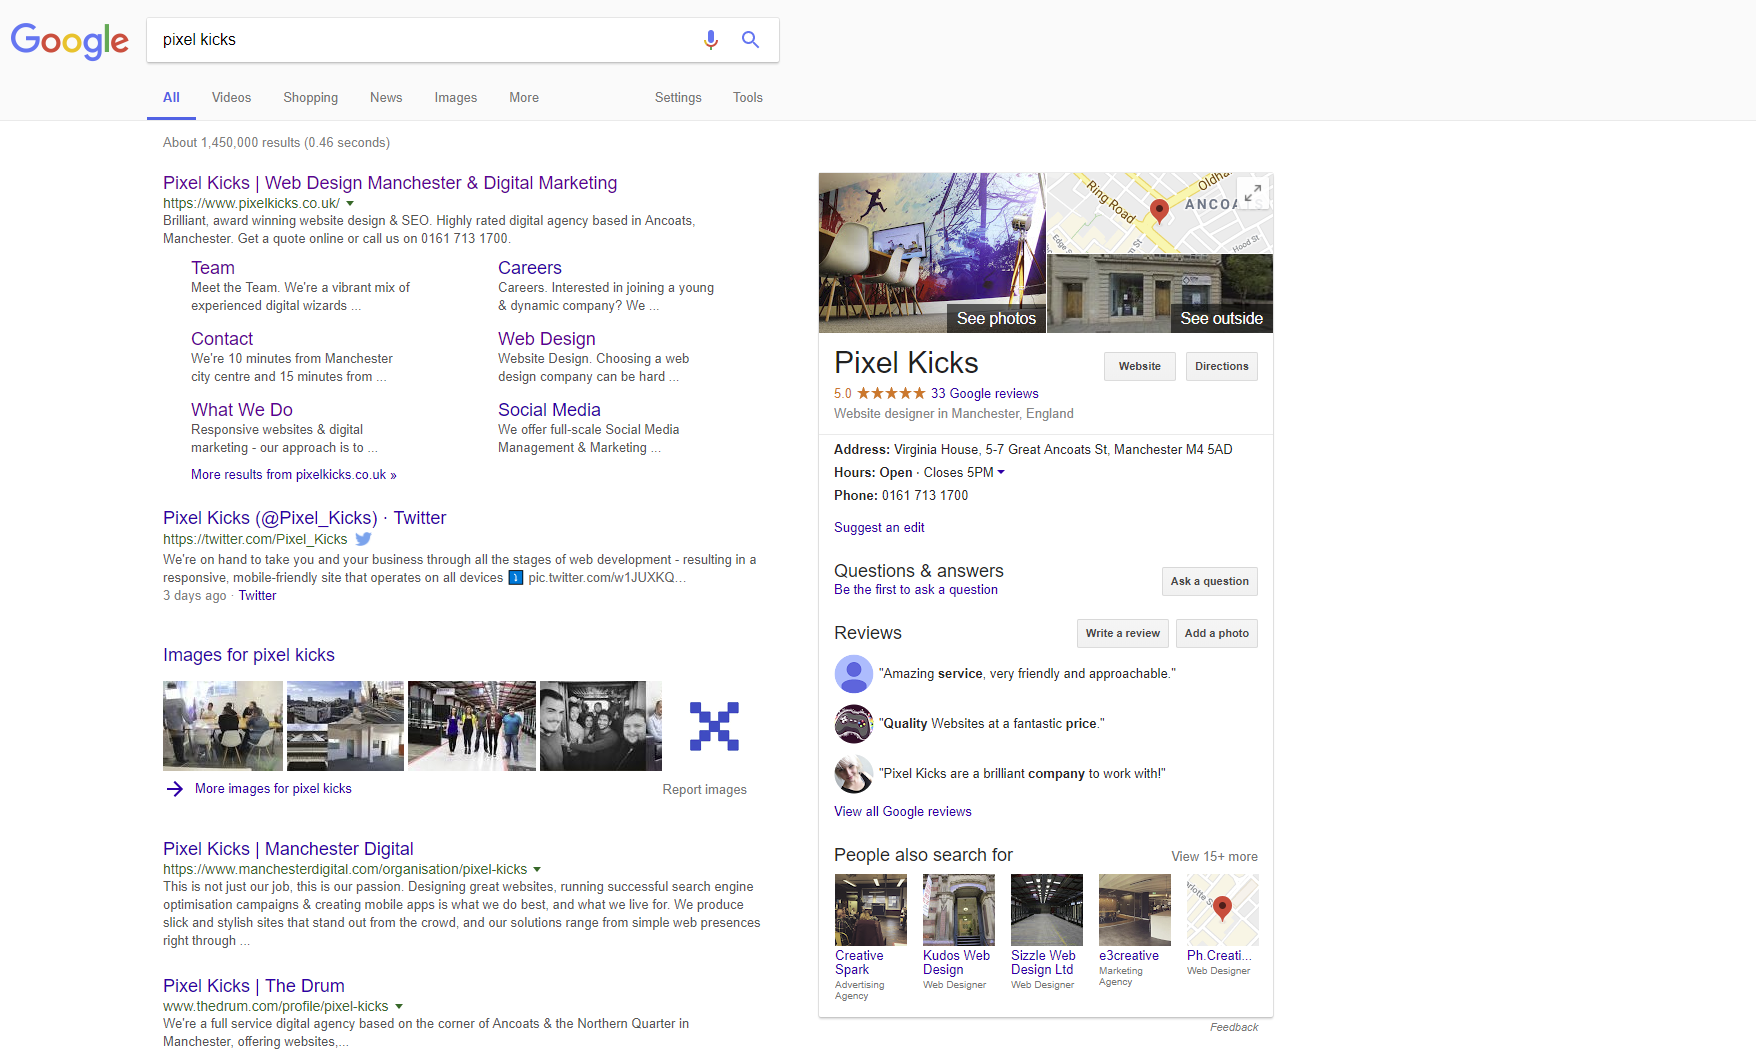Image resolution: width=1756 pixels, height=1061 pixels.
Task: Switch to the Videos tab
Action: 231,98
